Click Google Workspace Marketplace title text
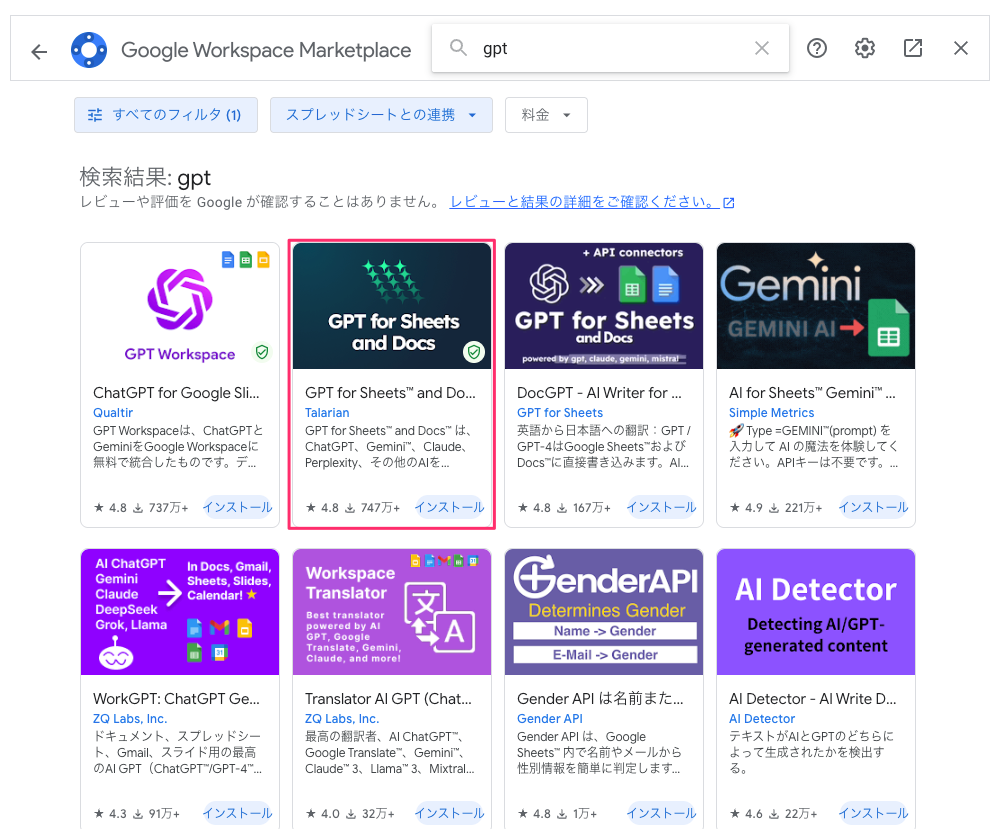This screenshot has height=829, width=998. pyautogui.click(x=266, y=50)
